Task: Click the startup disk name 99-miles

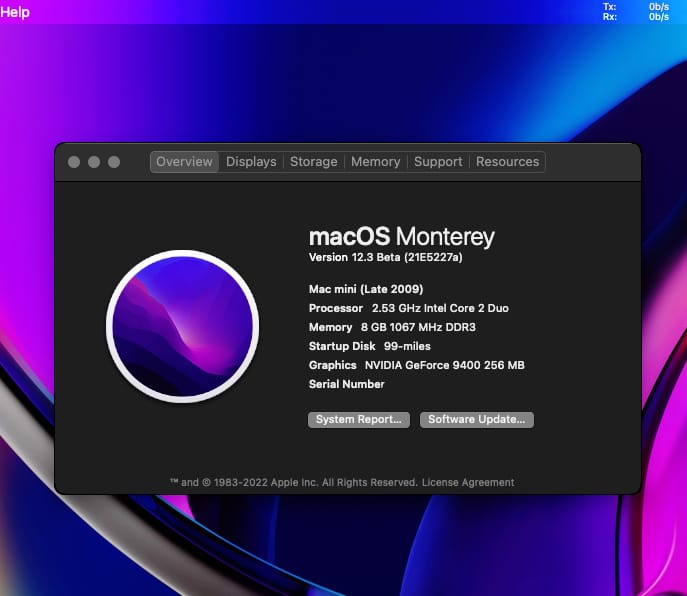Action: pyautogui.click(x=407, y=346)
